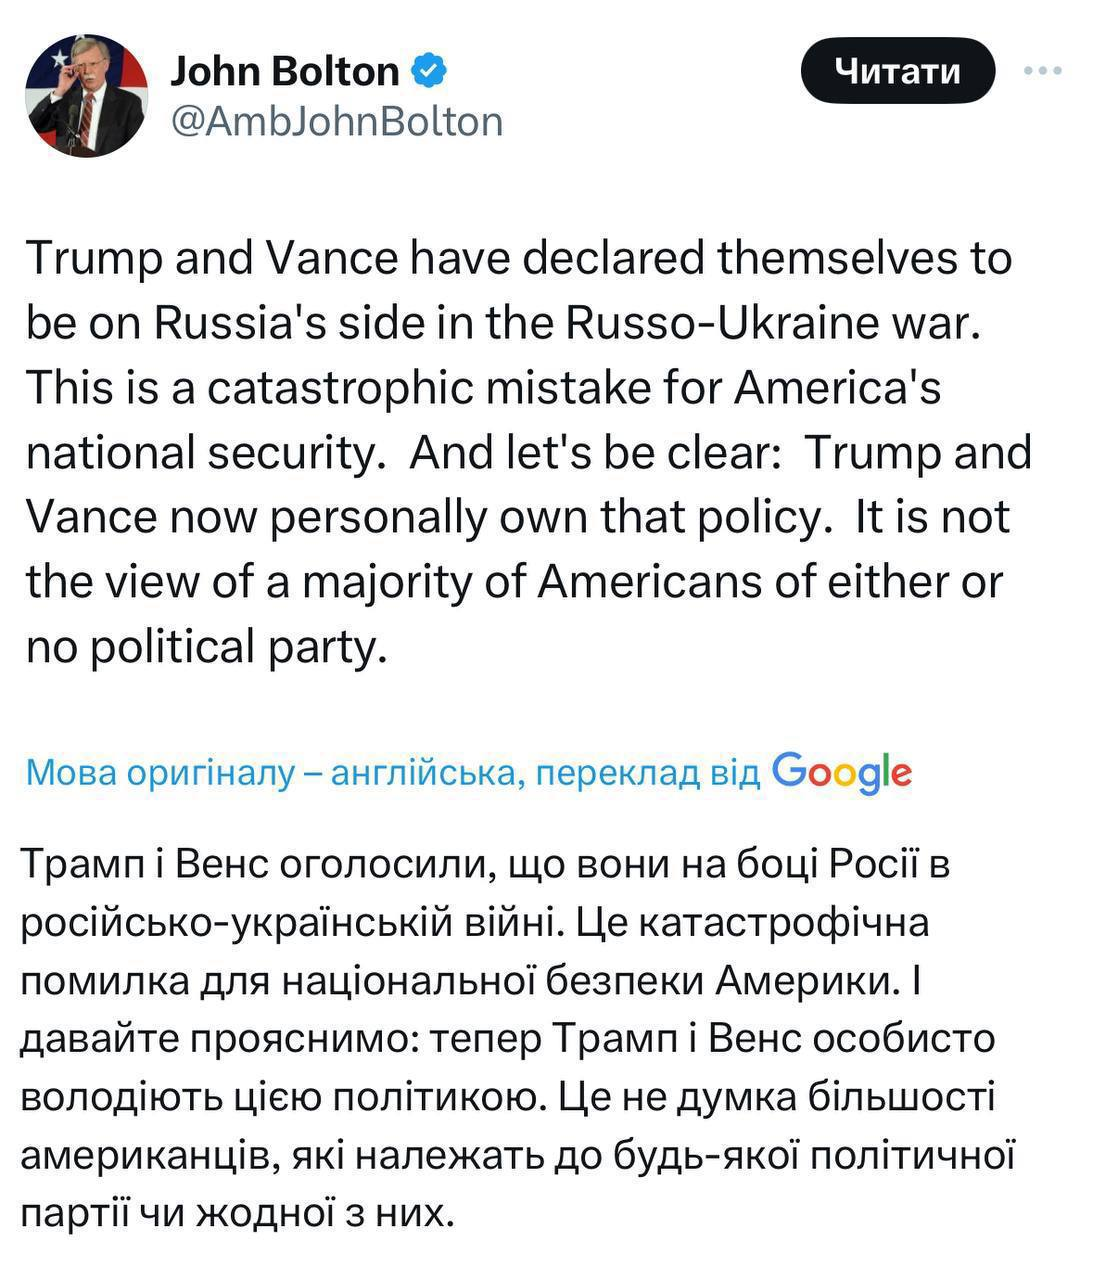Open John Bolton's profile picture
Viewport: 1093px width, 1280px height.
coord(86,95)
